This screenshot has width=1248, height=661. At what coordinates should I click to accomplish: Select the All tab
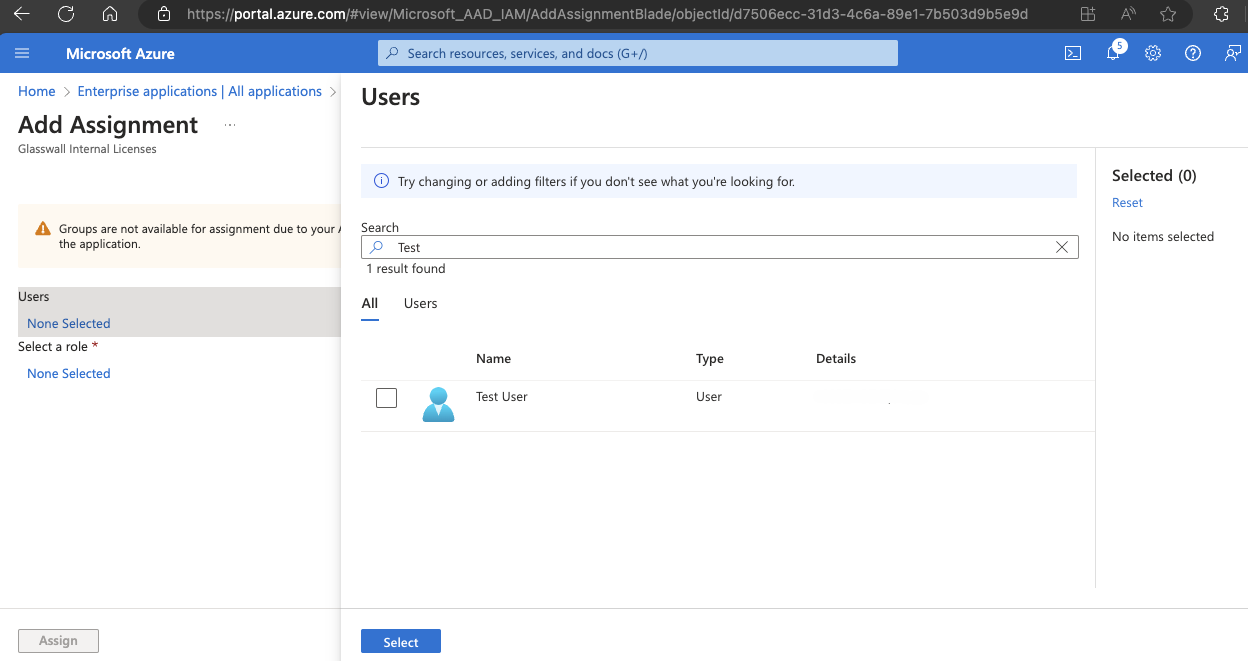pos(370,303)
